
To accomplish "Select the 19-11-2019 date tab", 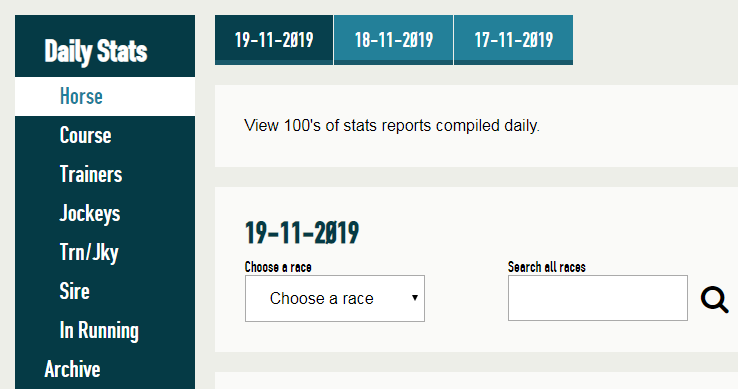I will point(274,40).
